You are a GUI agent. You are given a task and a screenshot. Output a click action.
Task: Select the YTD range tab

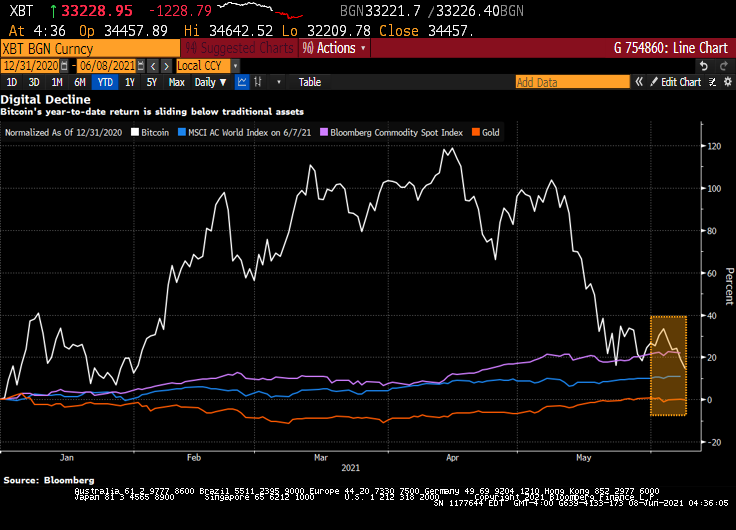(105, 82)
